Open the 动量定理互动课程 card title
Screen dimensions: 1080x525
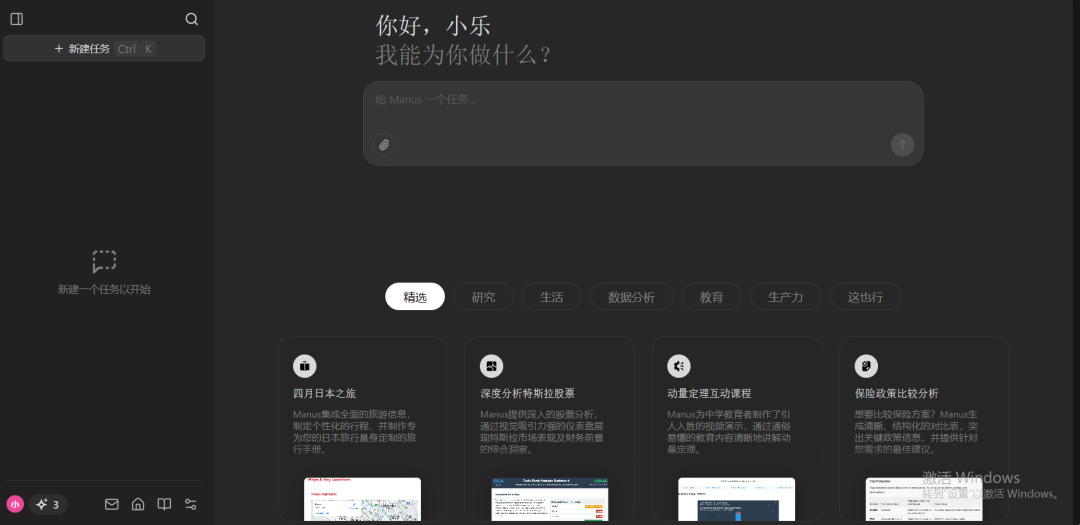tap(709, 393)
